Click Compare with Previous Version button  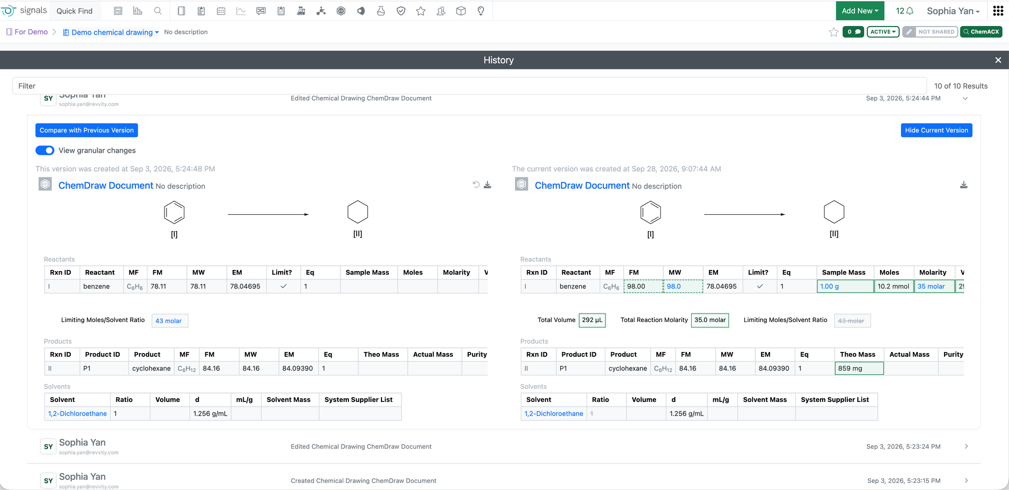pyautogui.click(x=87, y=130)
